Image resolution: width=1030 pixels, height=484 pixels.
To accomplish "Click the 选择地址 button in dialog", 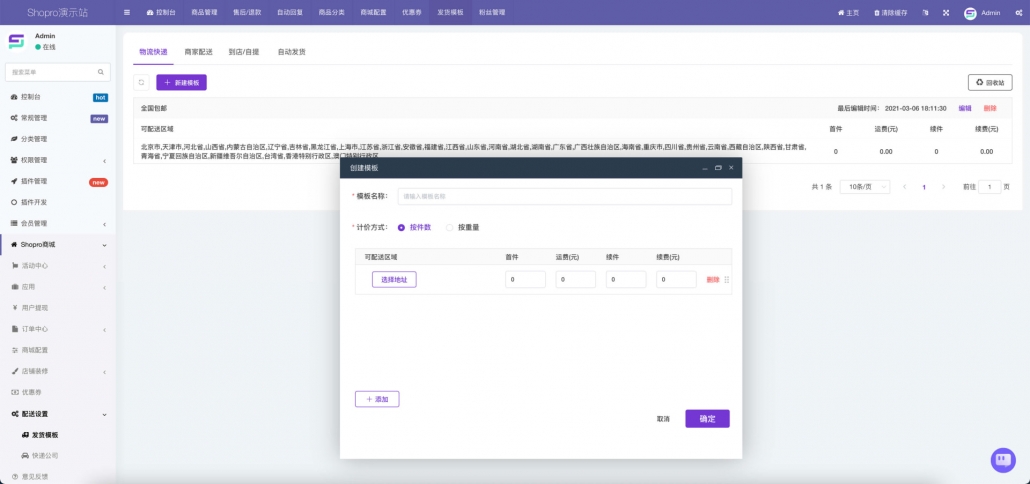I will click(394, 280).
